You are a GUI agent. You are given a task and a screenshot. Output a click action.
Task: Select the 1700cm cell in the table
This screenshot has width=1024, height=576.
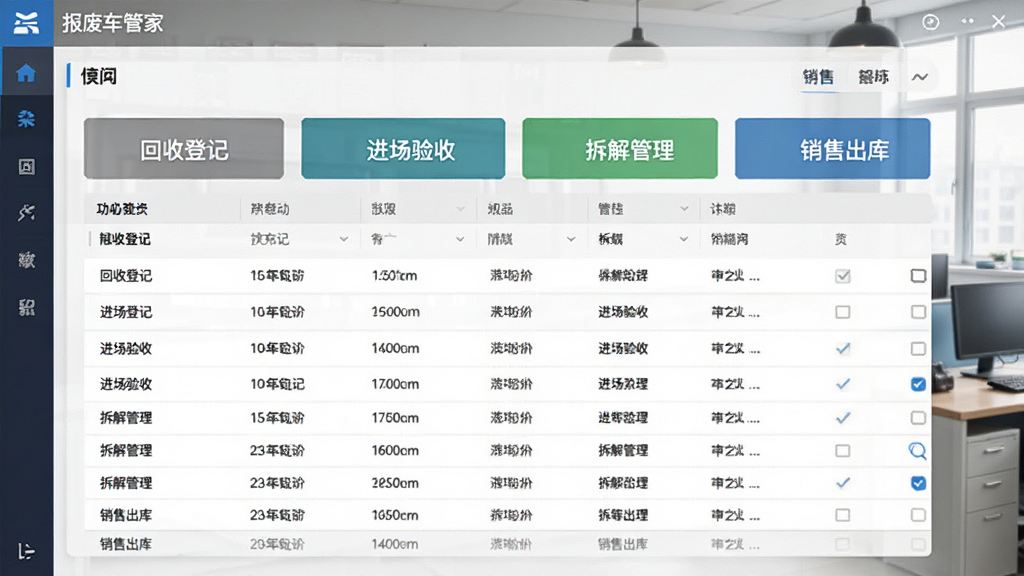coord(395,384)
